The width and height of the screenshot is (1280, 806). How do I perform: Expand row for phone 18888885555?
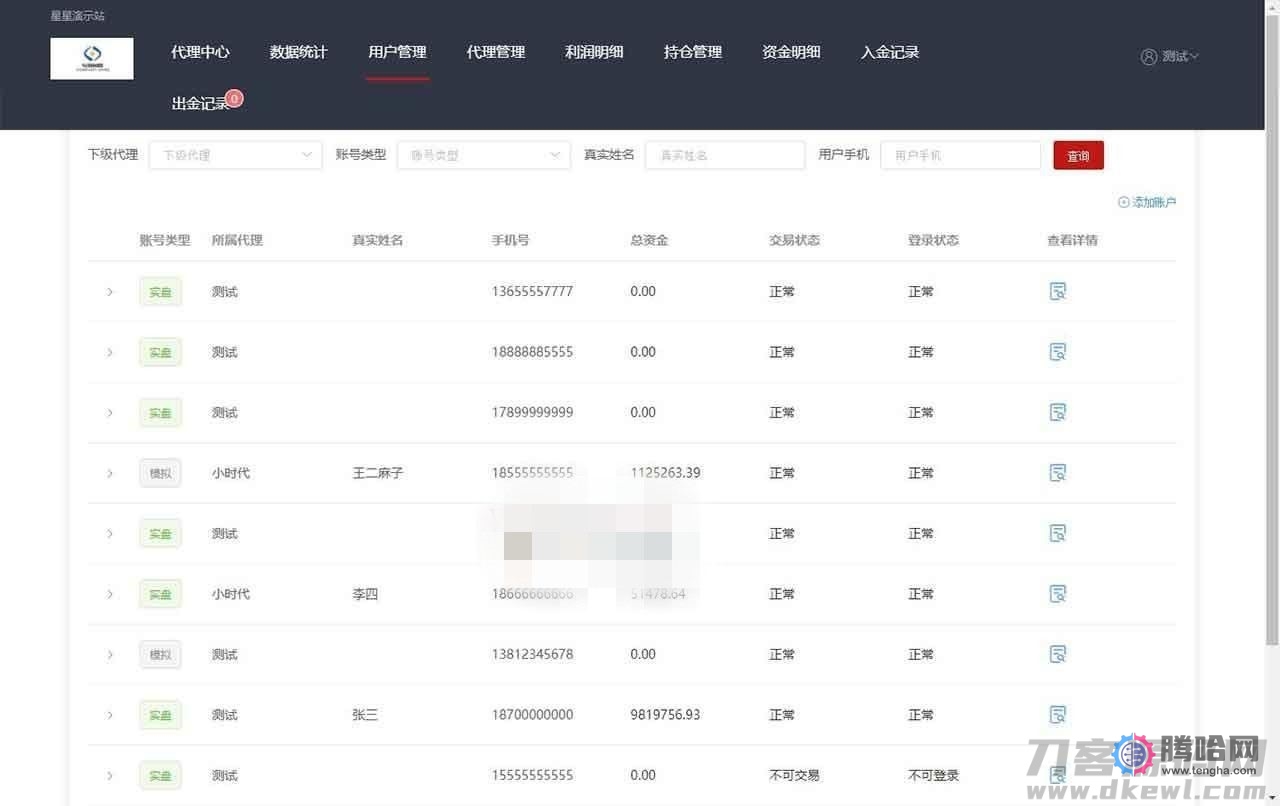click(110, 352)
